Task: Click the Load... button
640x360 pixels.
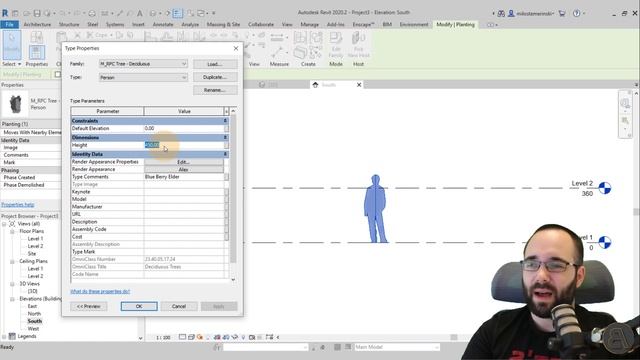Action: point(215,64)
